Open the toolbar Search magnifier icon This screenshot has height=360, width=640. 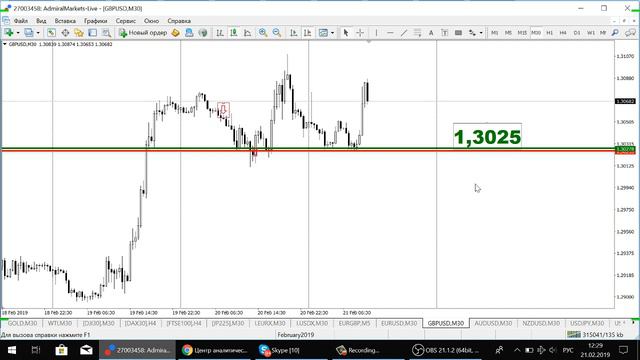tap(615, 33)
